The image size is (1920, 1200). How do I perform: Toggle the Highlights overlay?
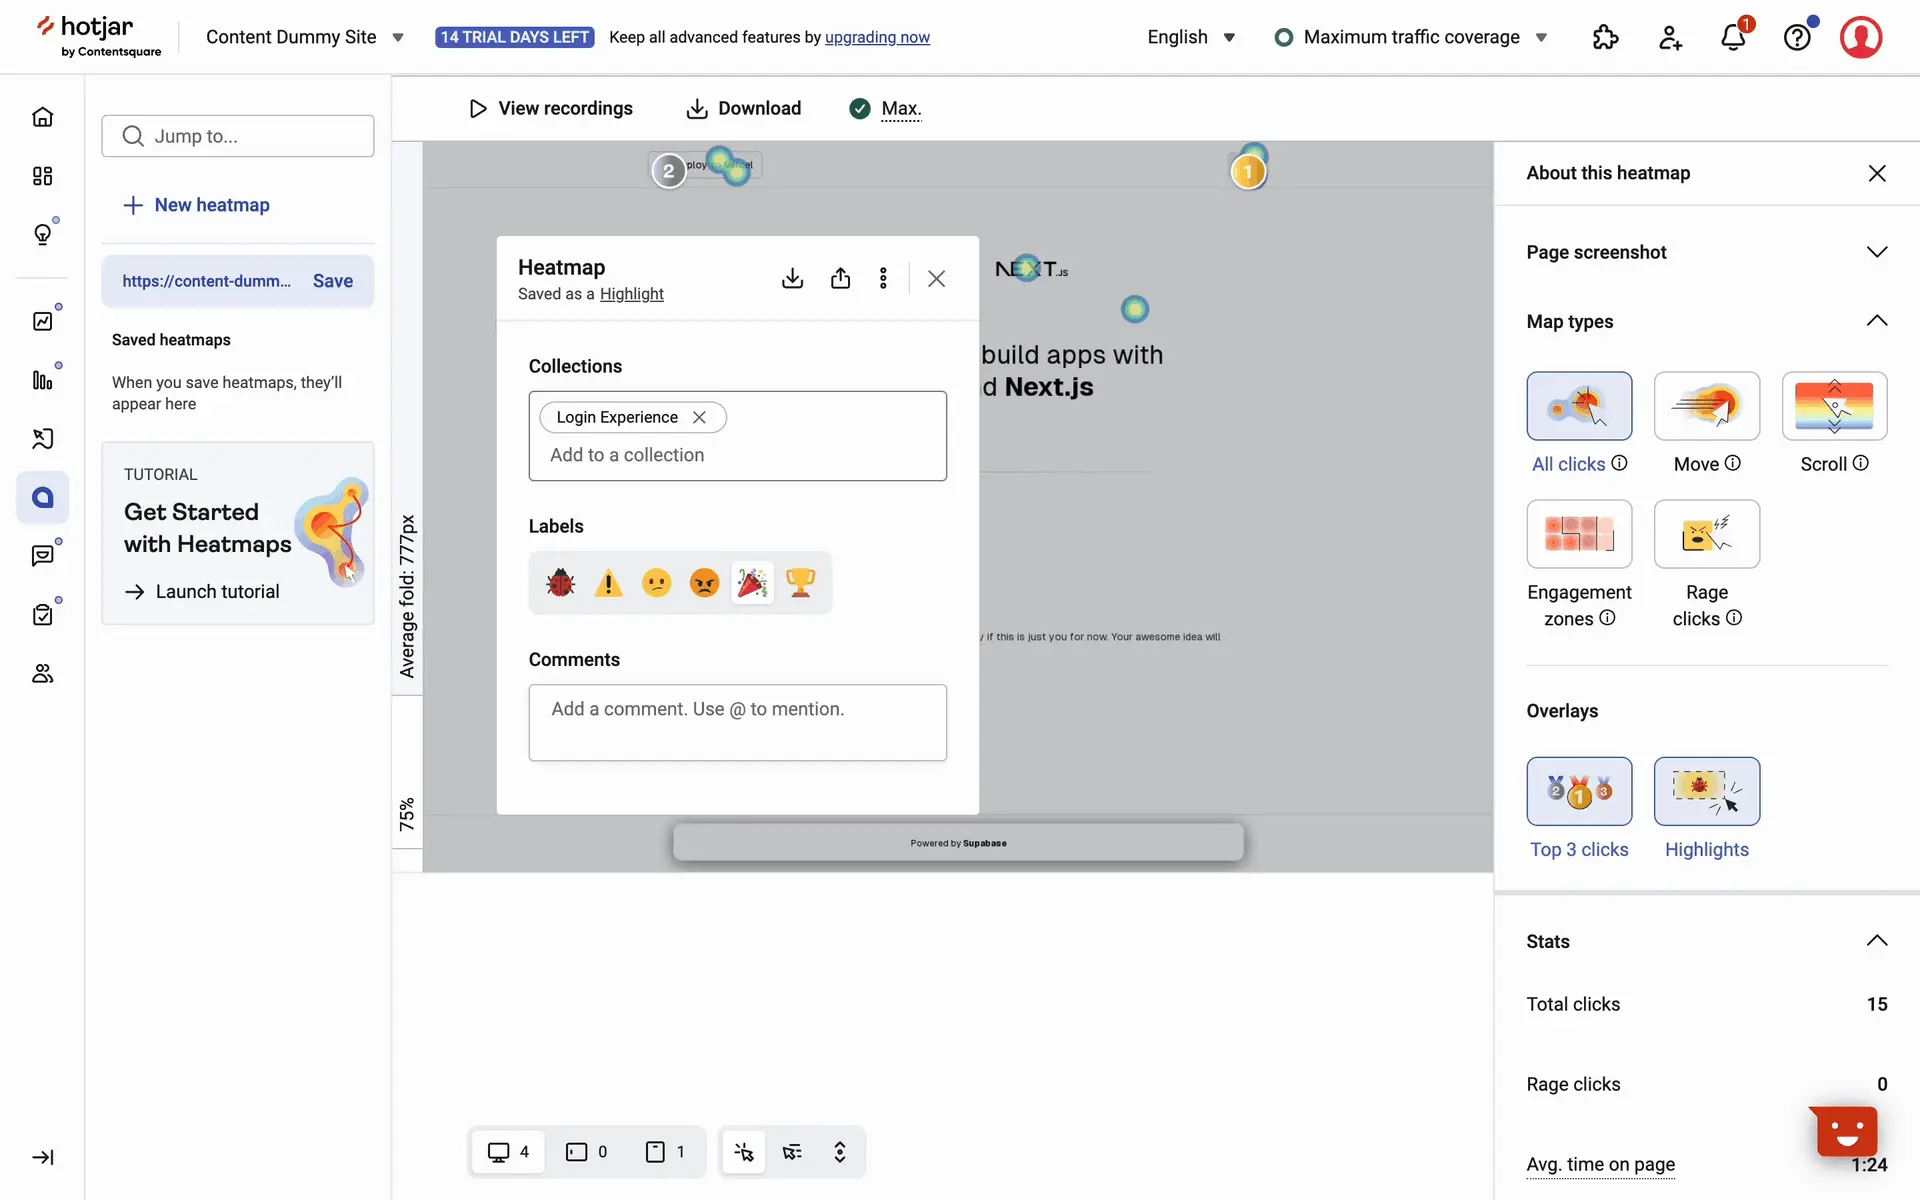point(1706,791)
